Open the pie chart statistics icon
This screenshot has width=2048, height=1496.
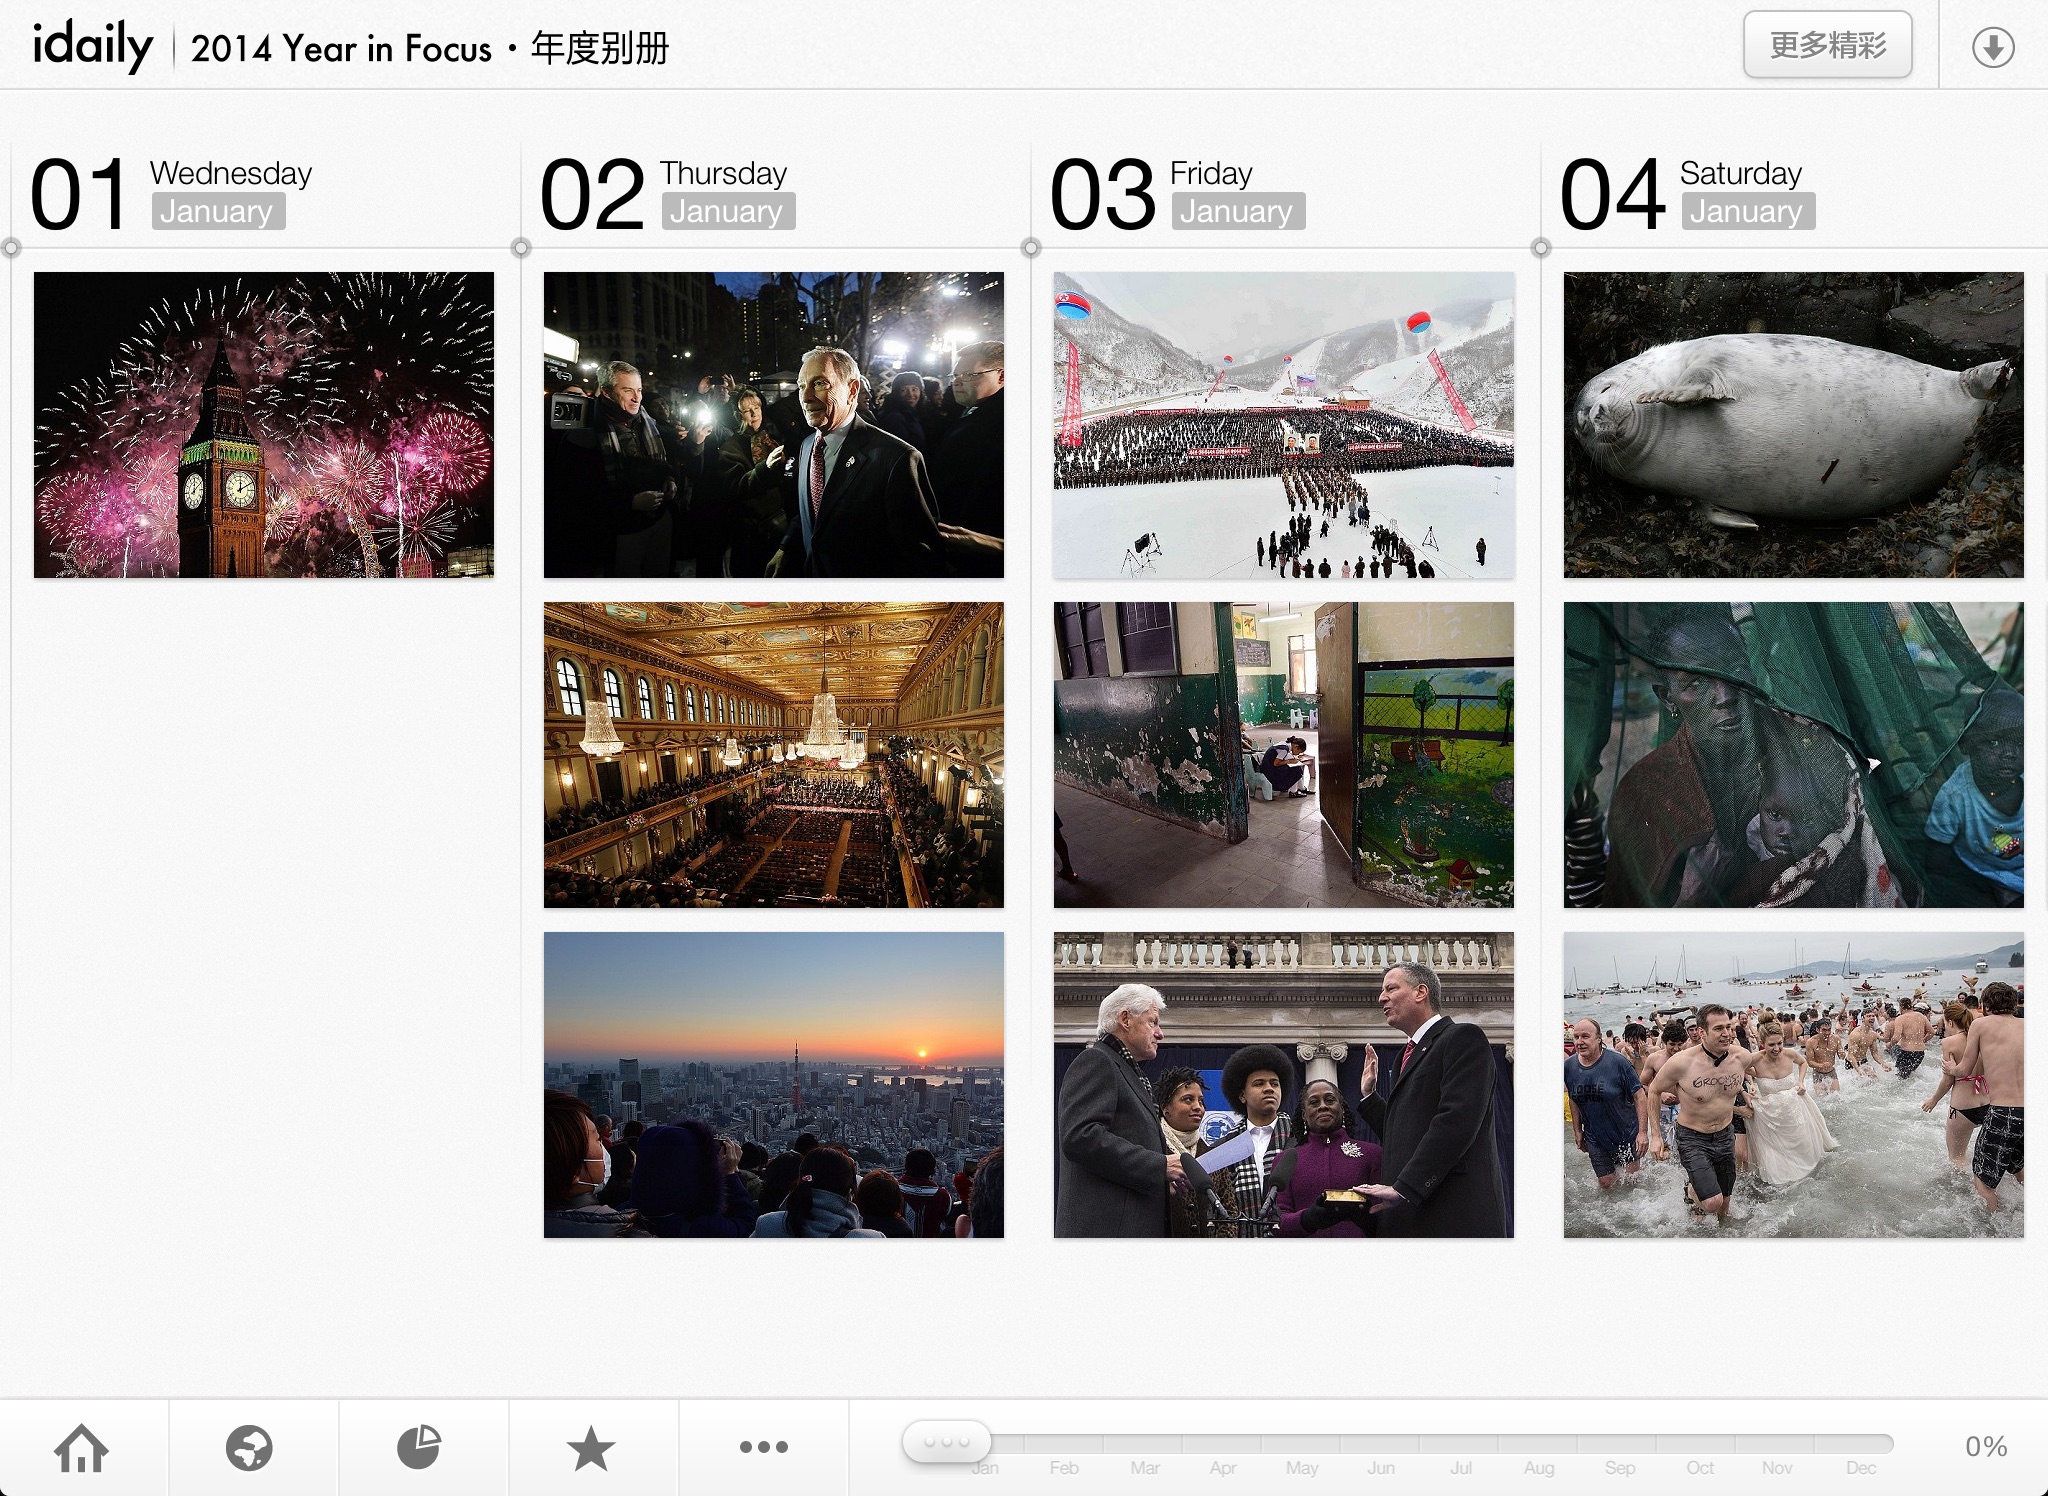419,1447
